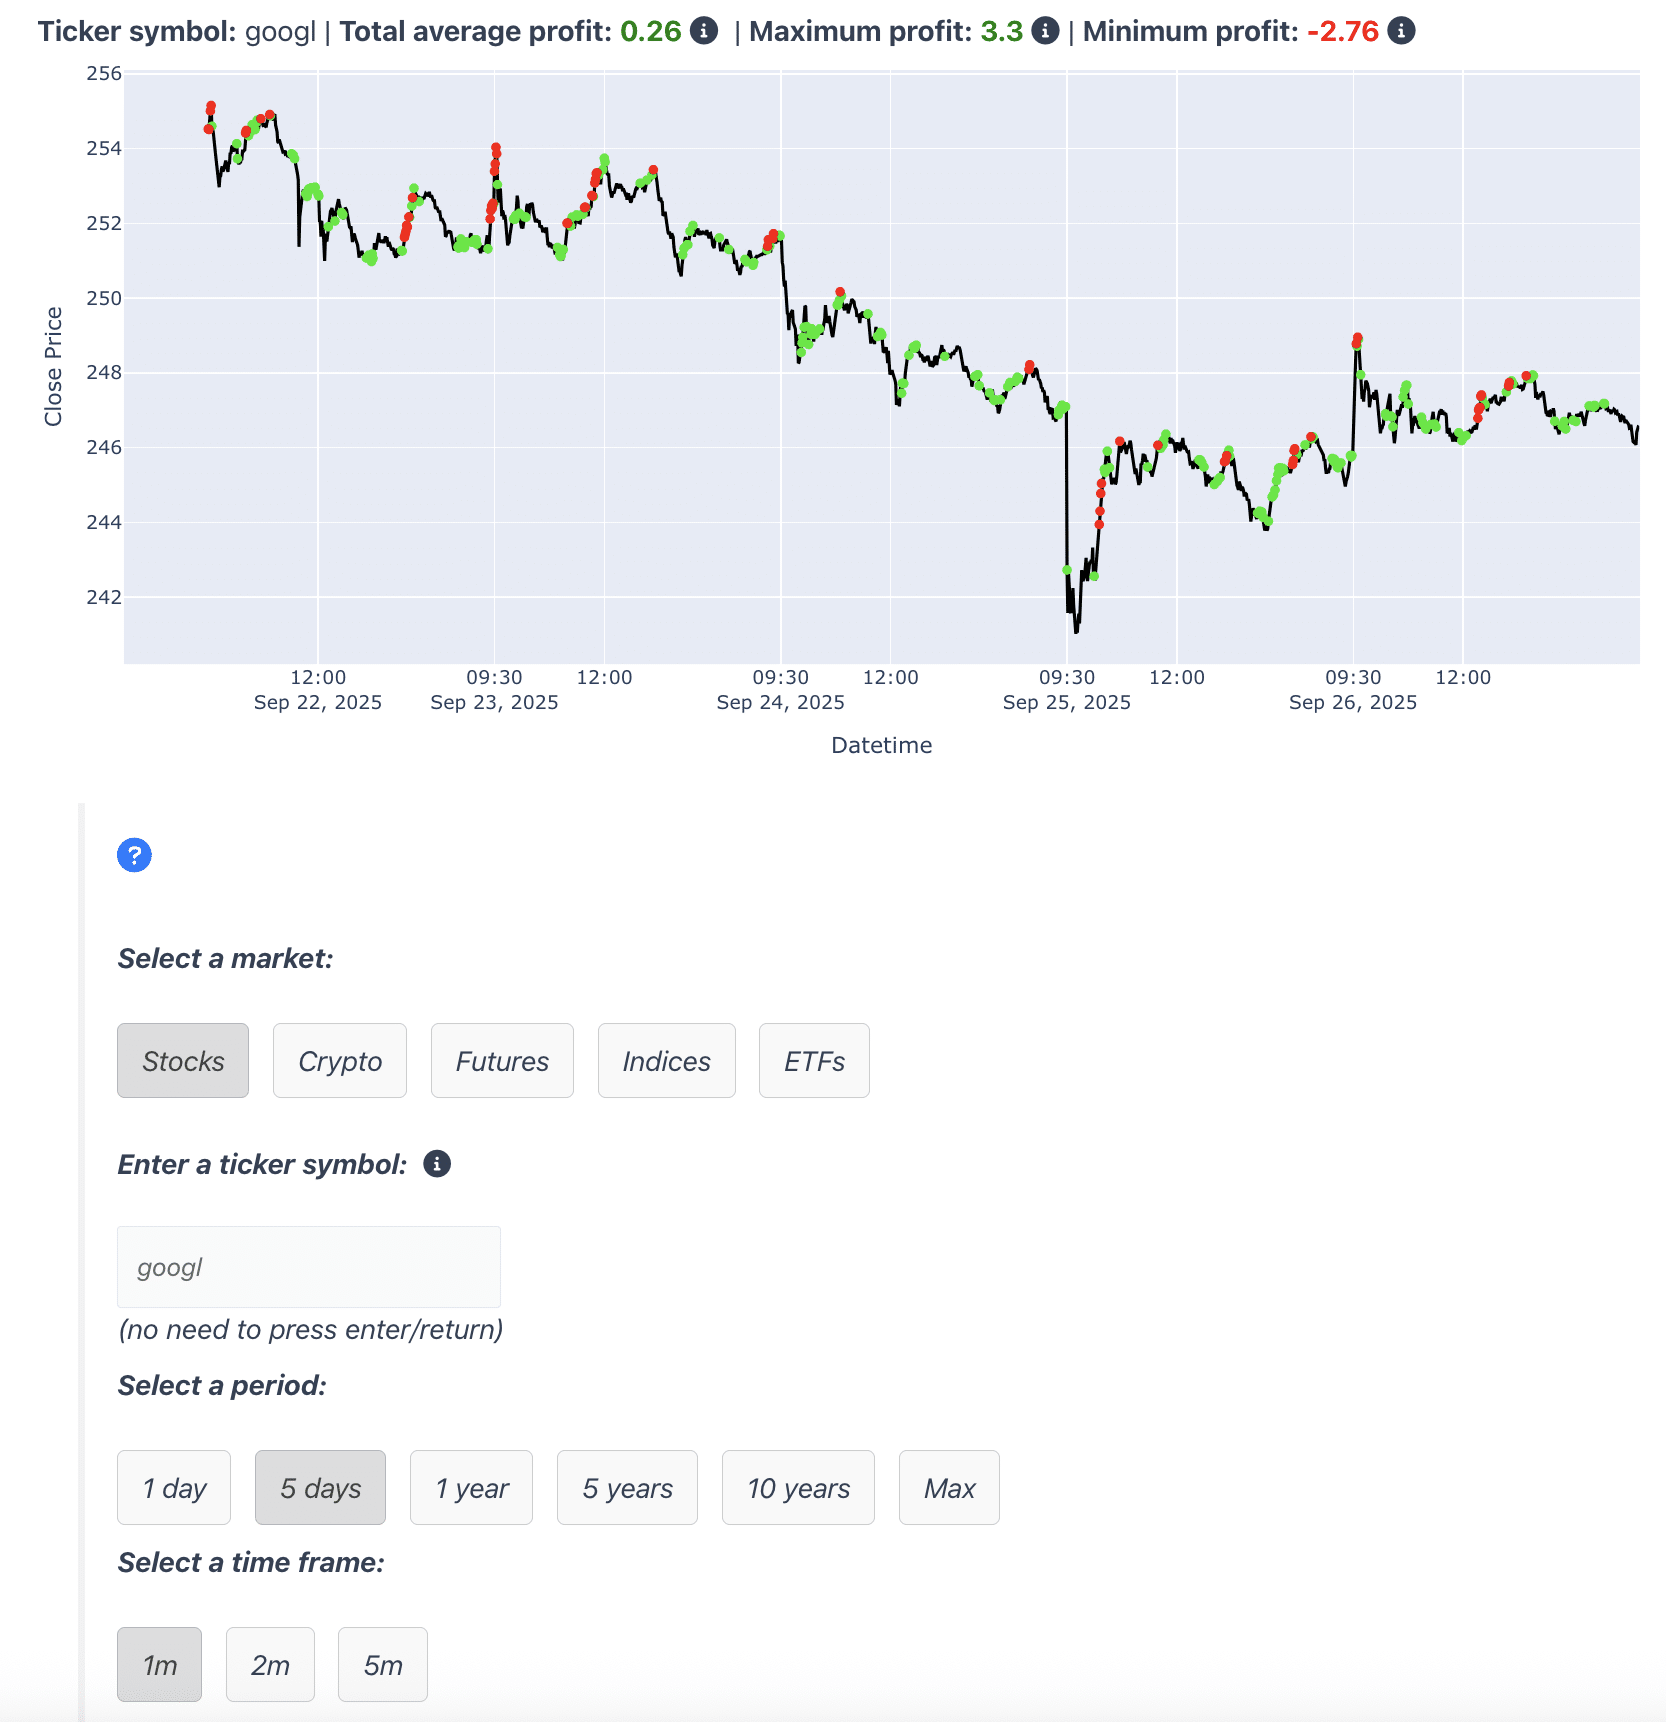The width and height of the screenshot is (1666, 1722).
Task: Choose the Crypto market
Action: pos(340,1060)
